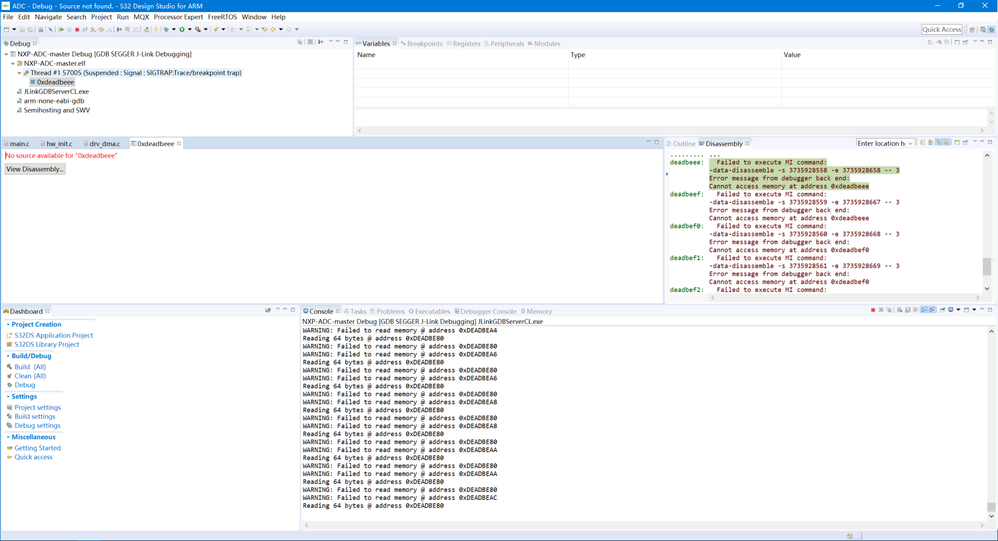Click the green Run launch icon
Screen dimensions: 998x541
[x=182, y=29]
